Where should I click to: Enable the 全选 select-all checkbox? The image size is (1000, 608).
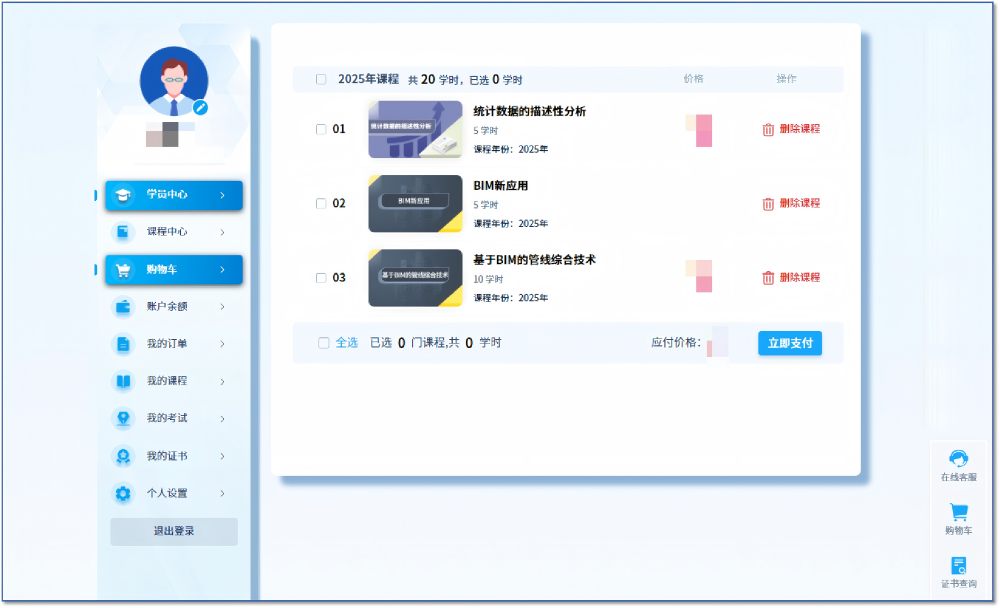click(x=323, y=343)
